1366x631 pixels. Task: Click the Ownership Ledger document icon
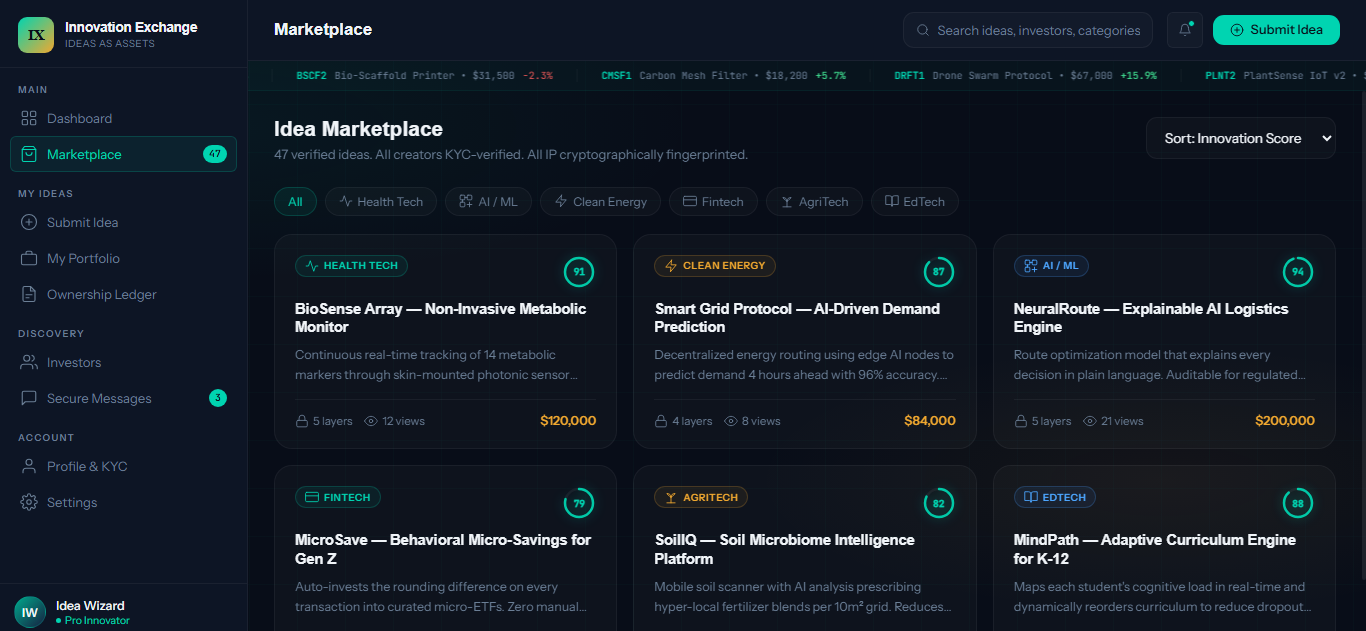coord(29,294)
